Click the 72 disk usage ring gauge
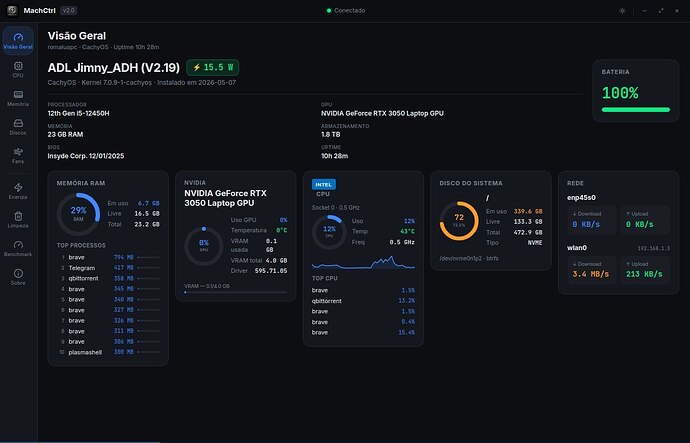The image size is (690, 443). 459,221
